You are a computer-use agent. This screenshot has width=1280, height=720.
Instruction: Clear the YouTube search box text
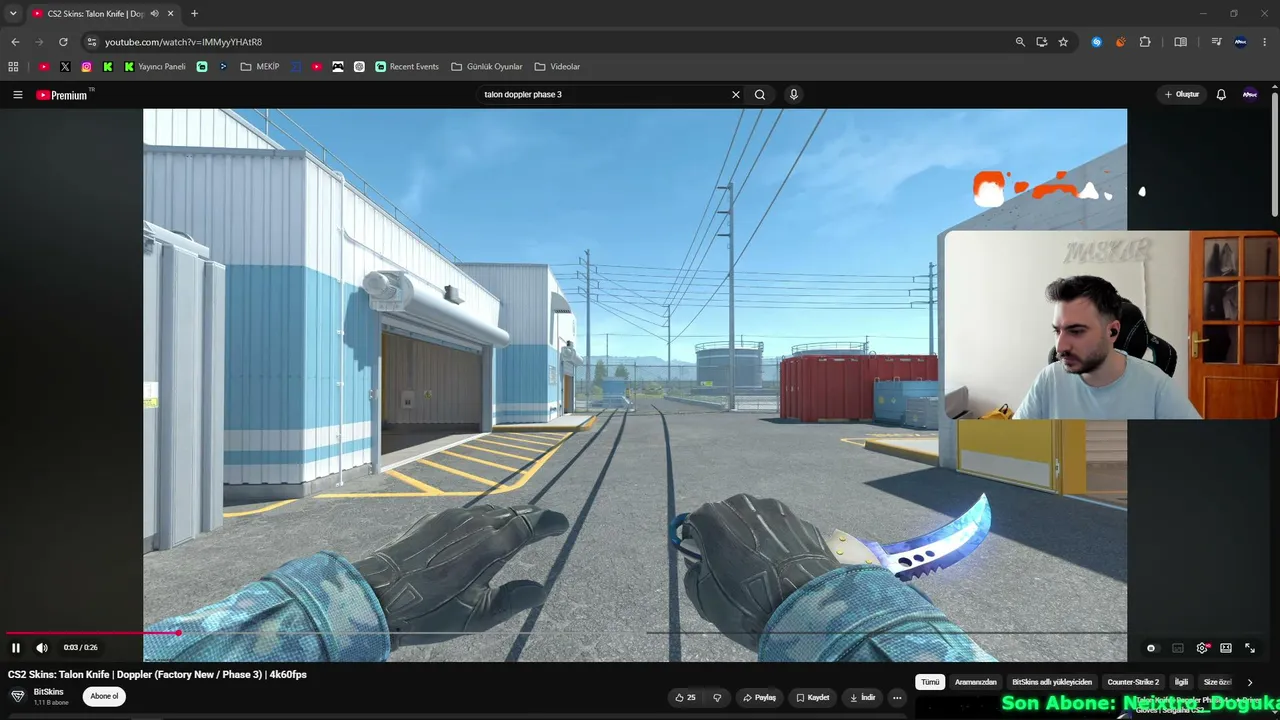click(736, 95)
